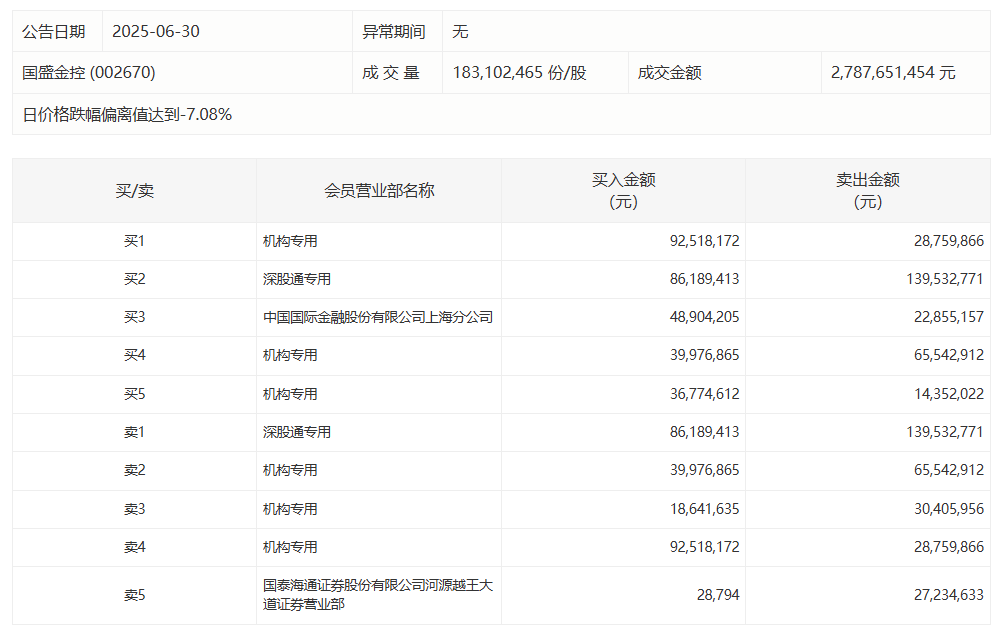Screen dimensions: 1005x643
Task: Select 卖4 sell amount 28,759,866
Action: [x=949, y=547]
